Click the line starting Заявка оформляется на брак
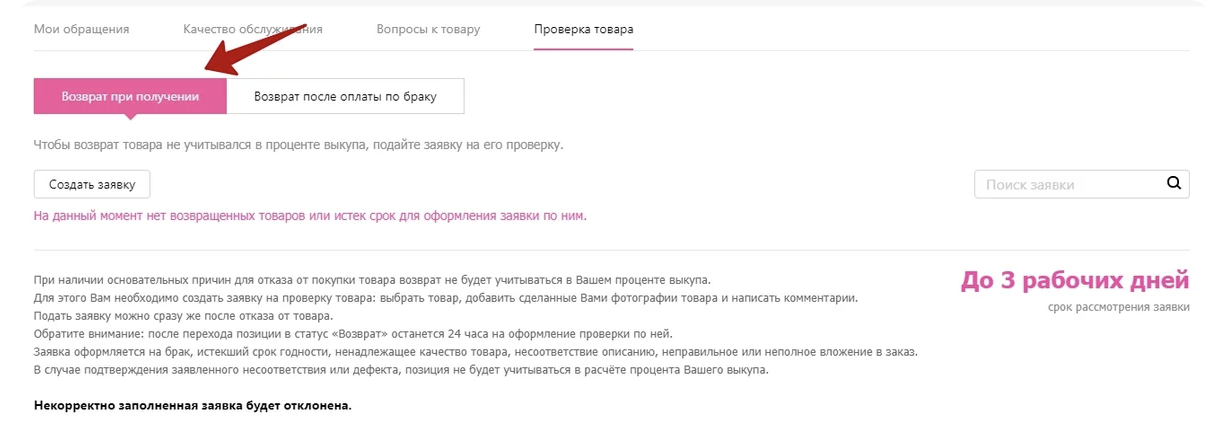Viewport: 1232px width, 430px height. (x=476, y=352)
